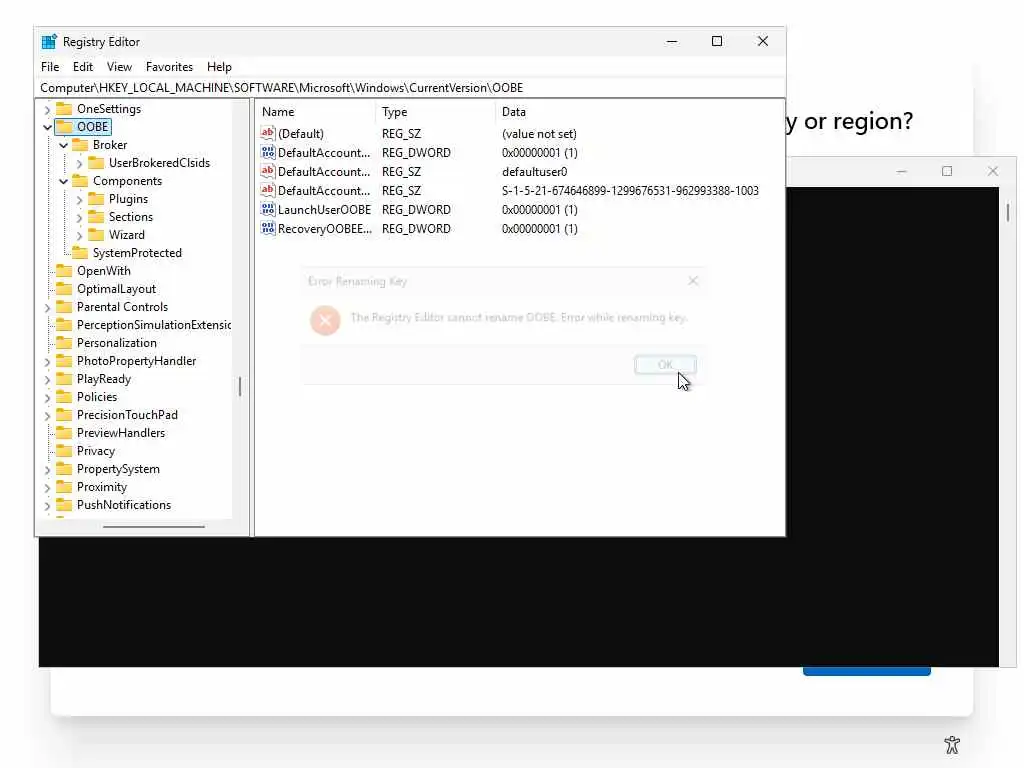Select the Broker folder icon
The image size is (1024, 768).
click(80, 144)
